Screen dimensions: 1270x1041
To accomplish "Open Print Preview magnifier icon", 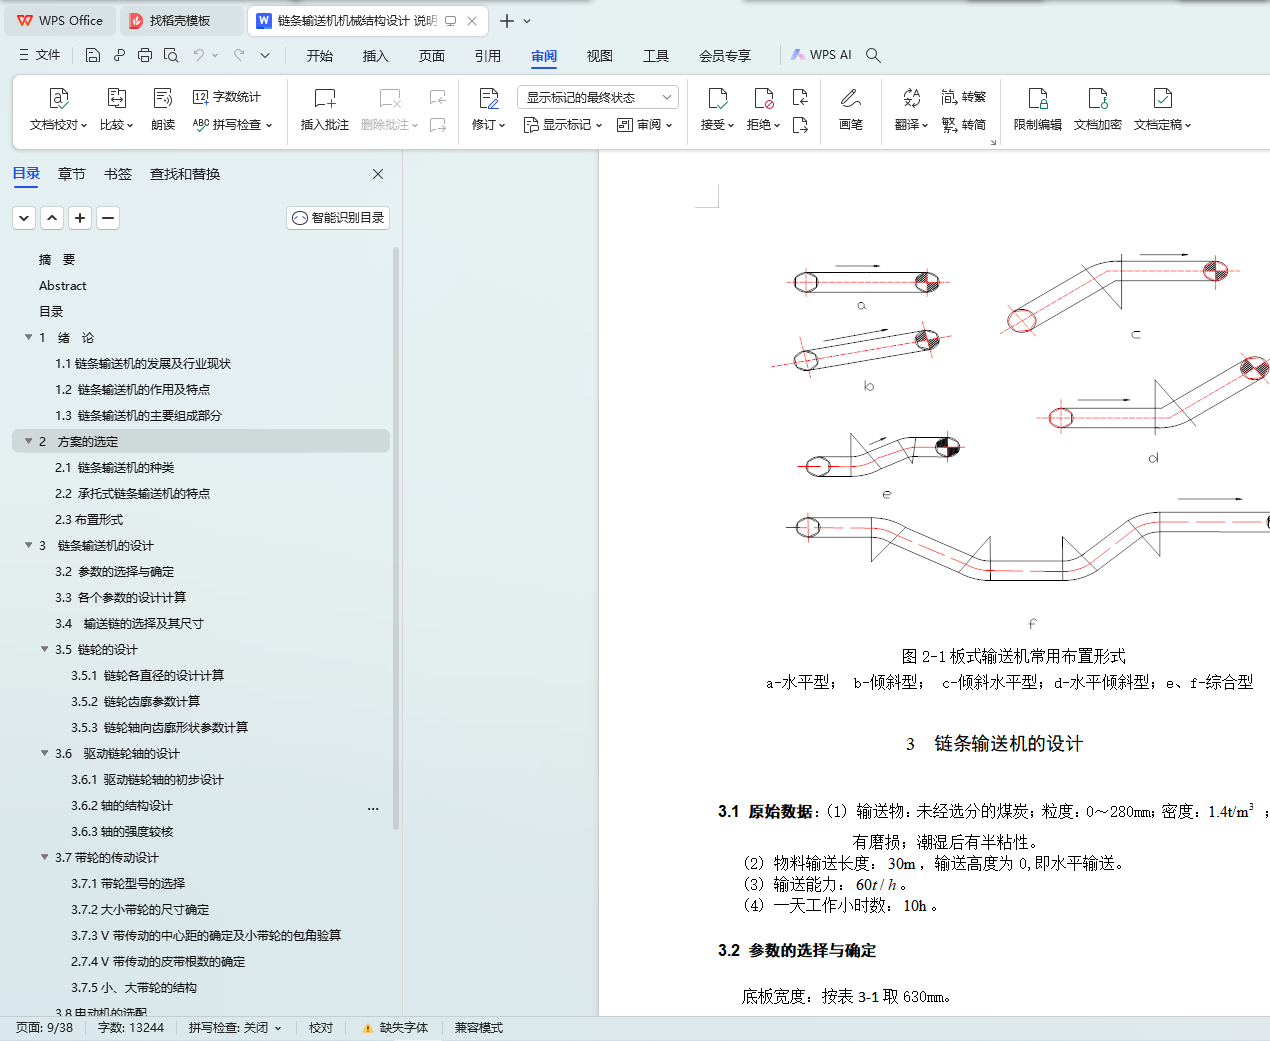I will click(x=171, y=55).
